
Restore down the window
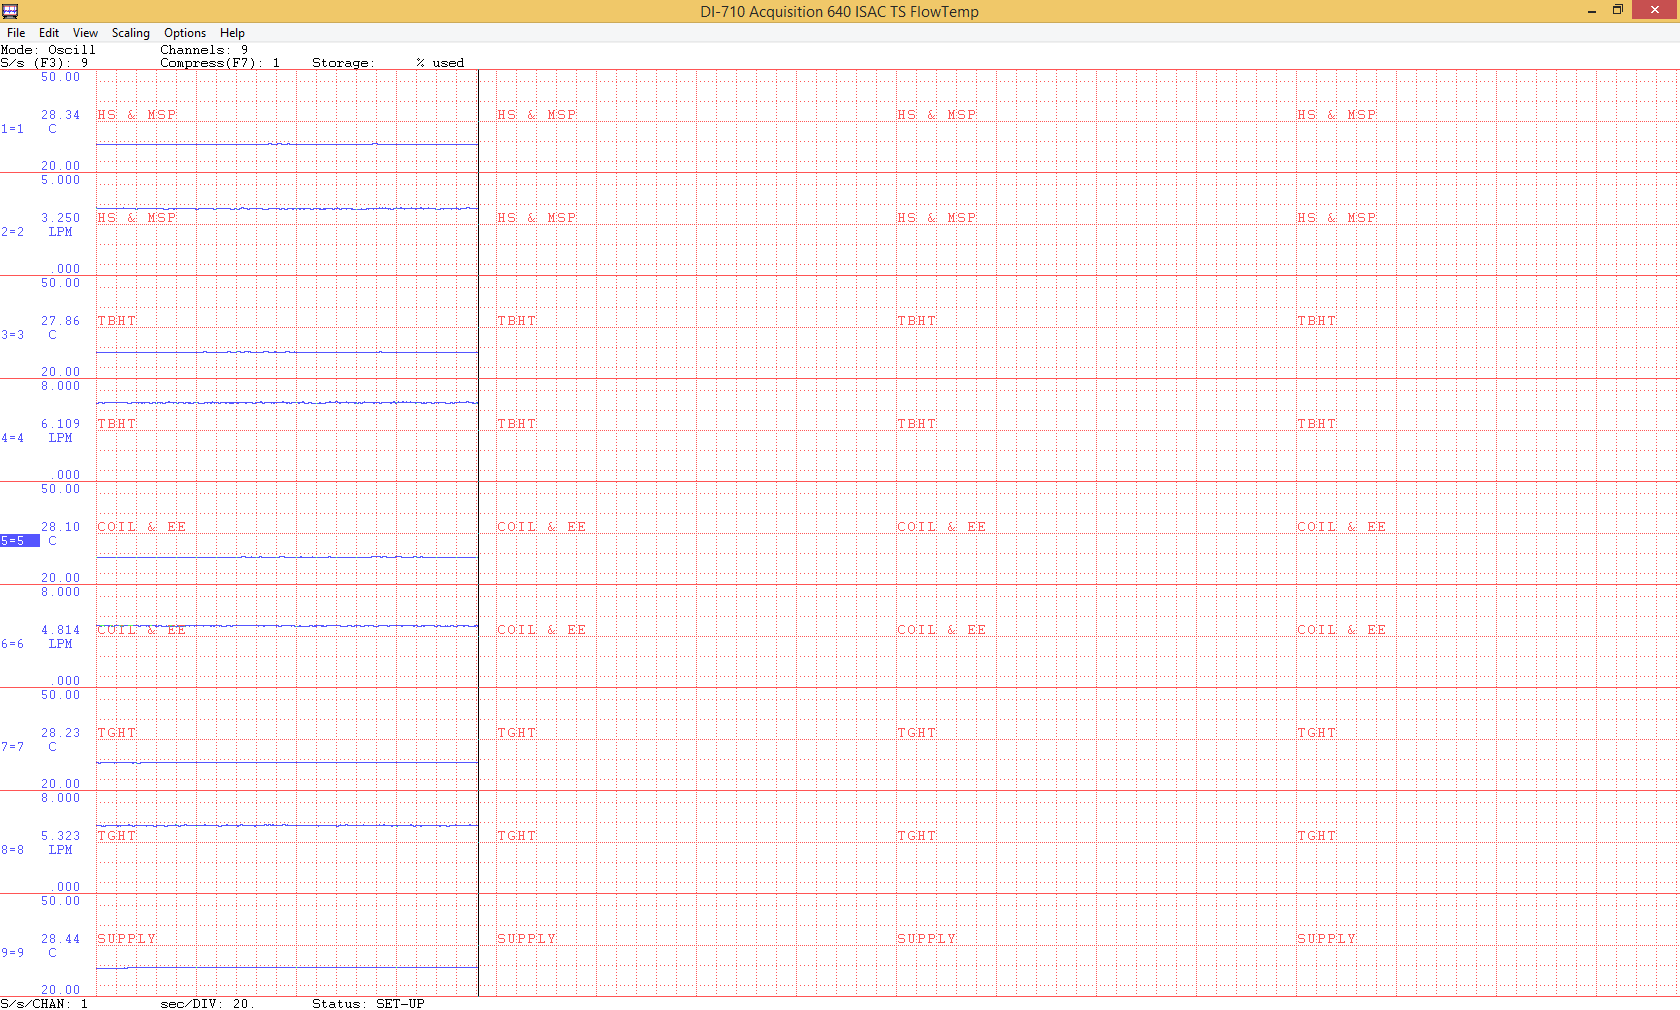pos(1617,10)
